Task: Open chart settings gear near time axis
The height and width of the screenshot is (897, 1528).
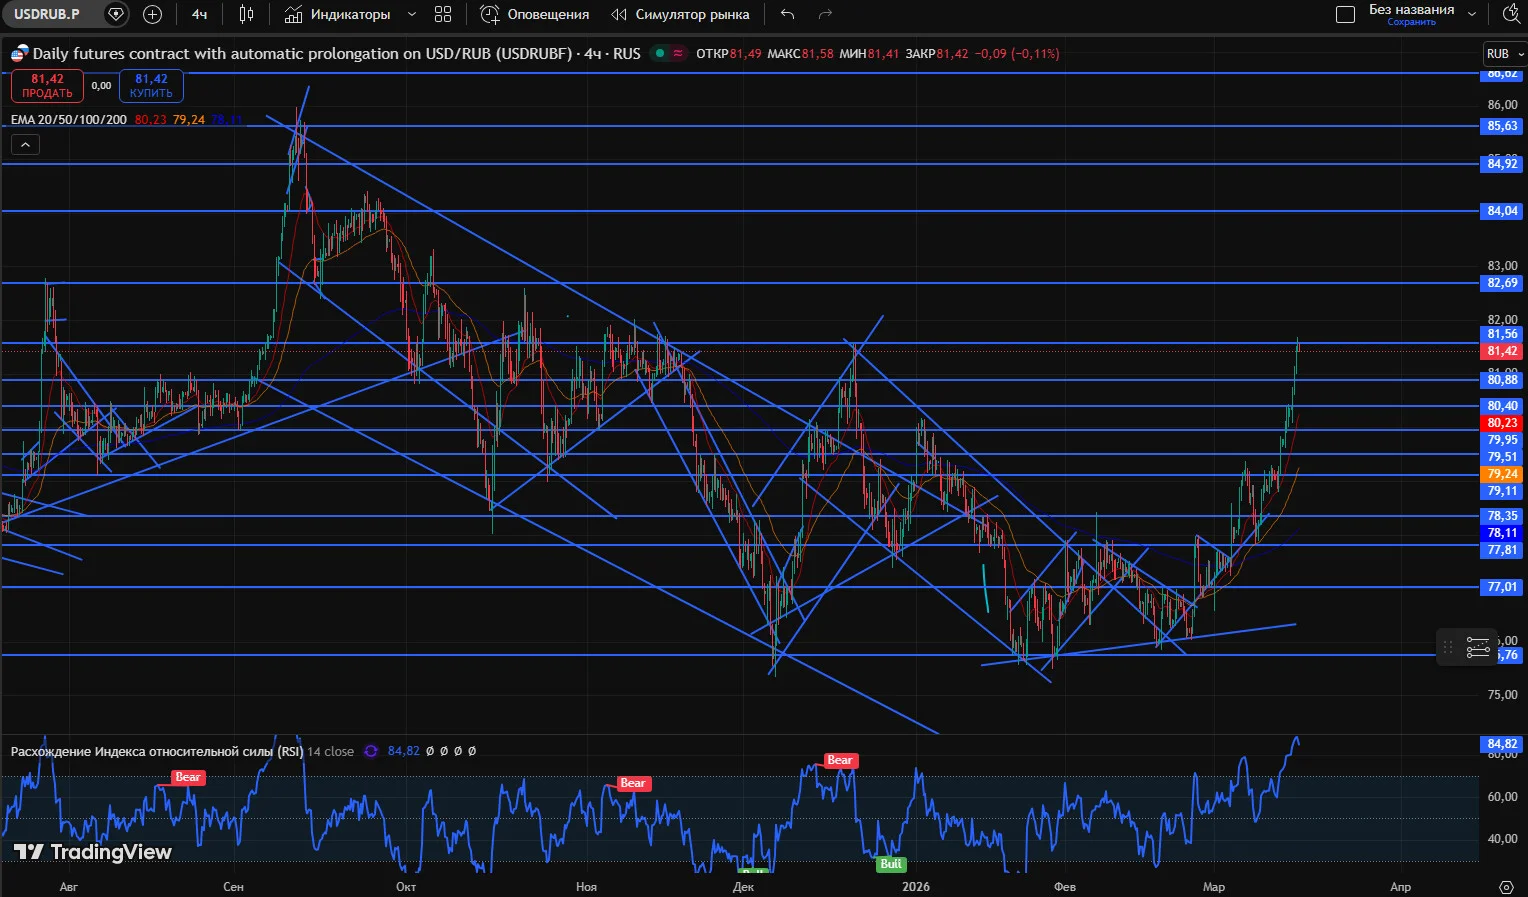Action: point(1506,887)
